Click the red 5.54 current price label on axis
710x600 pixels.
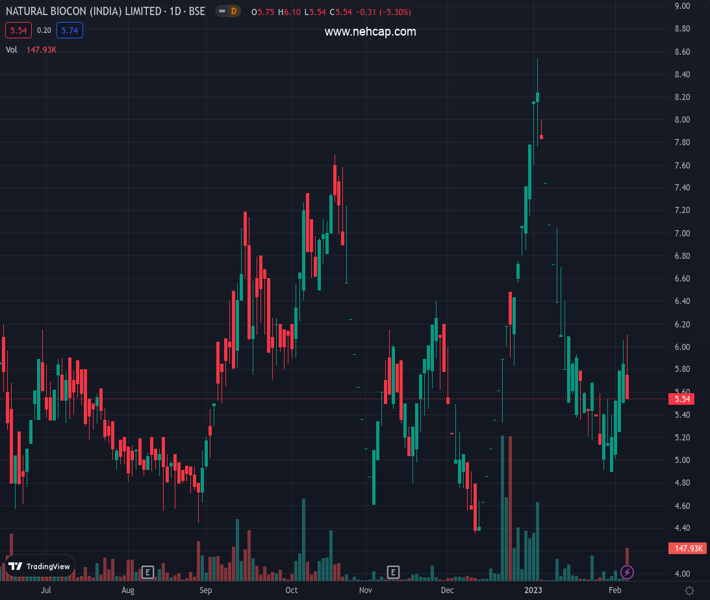point(683,399)
